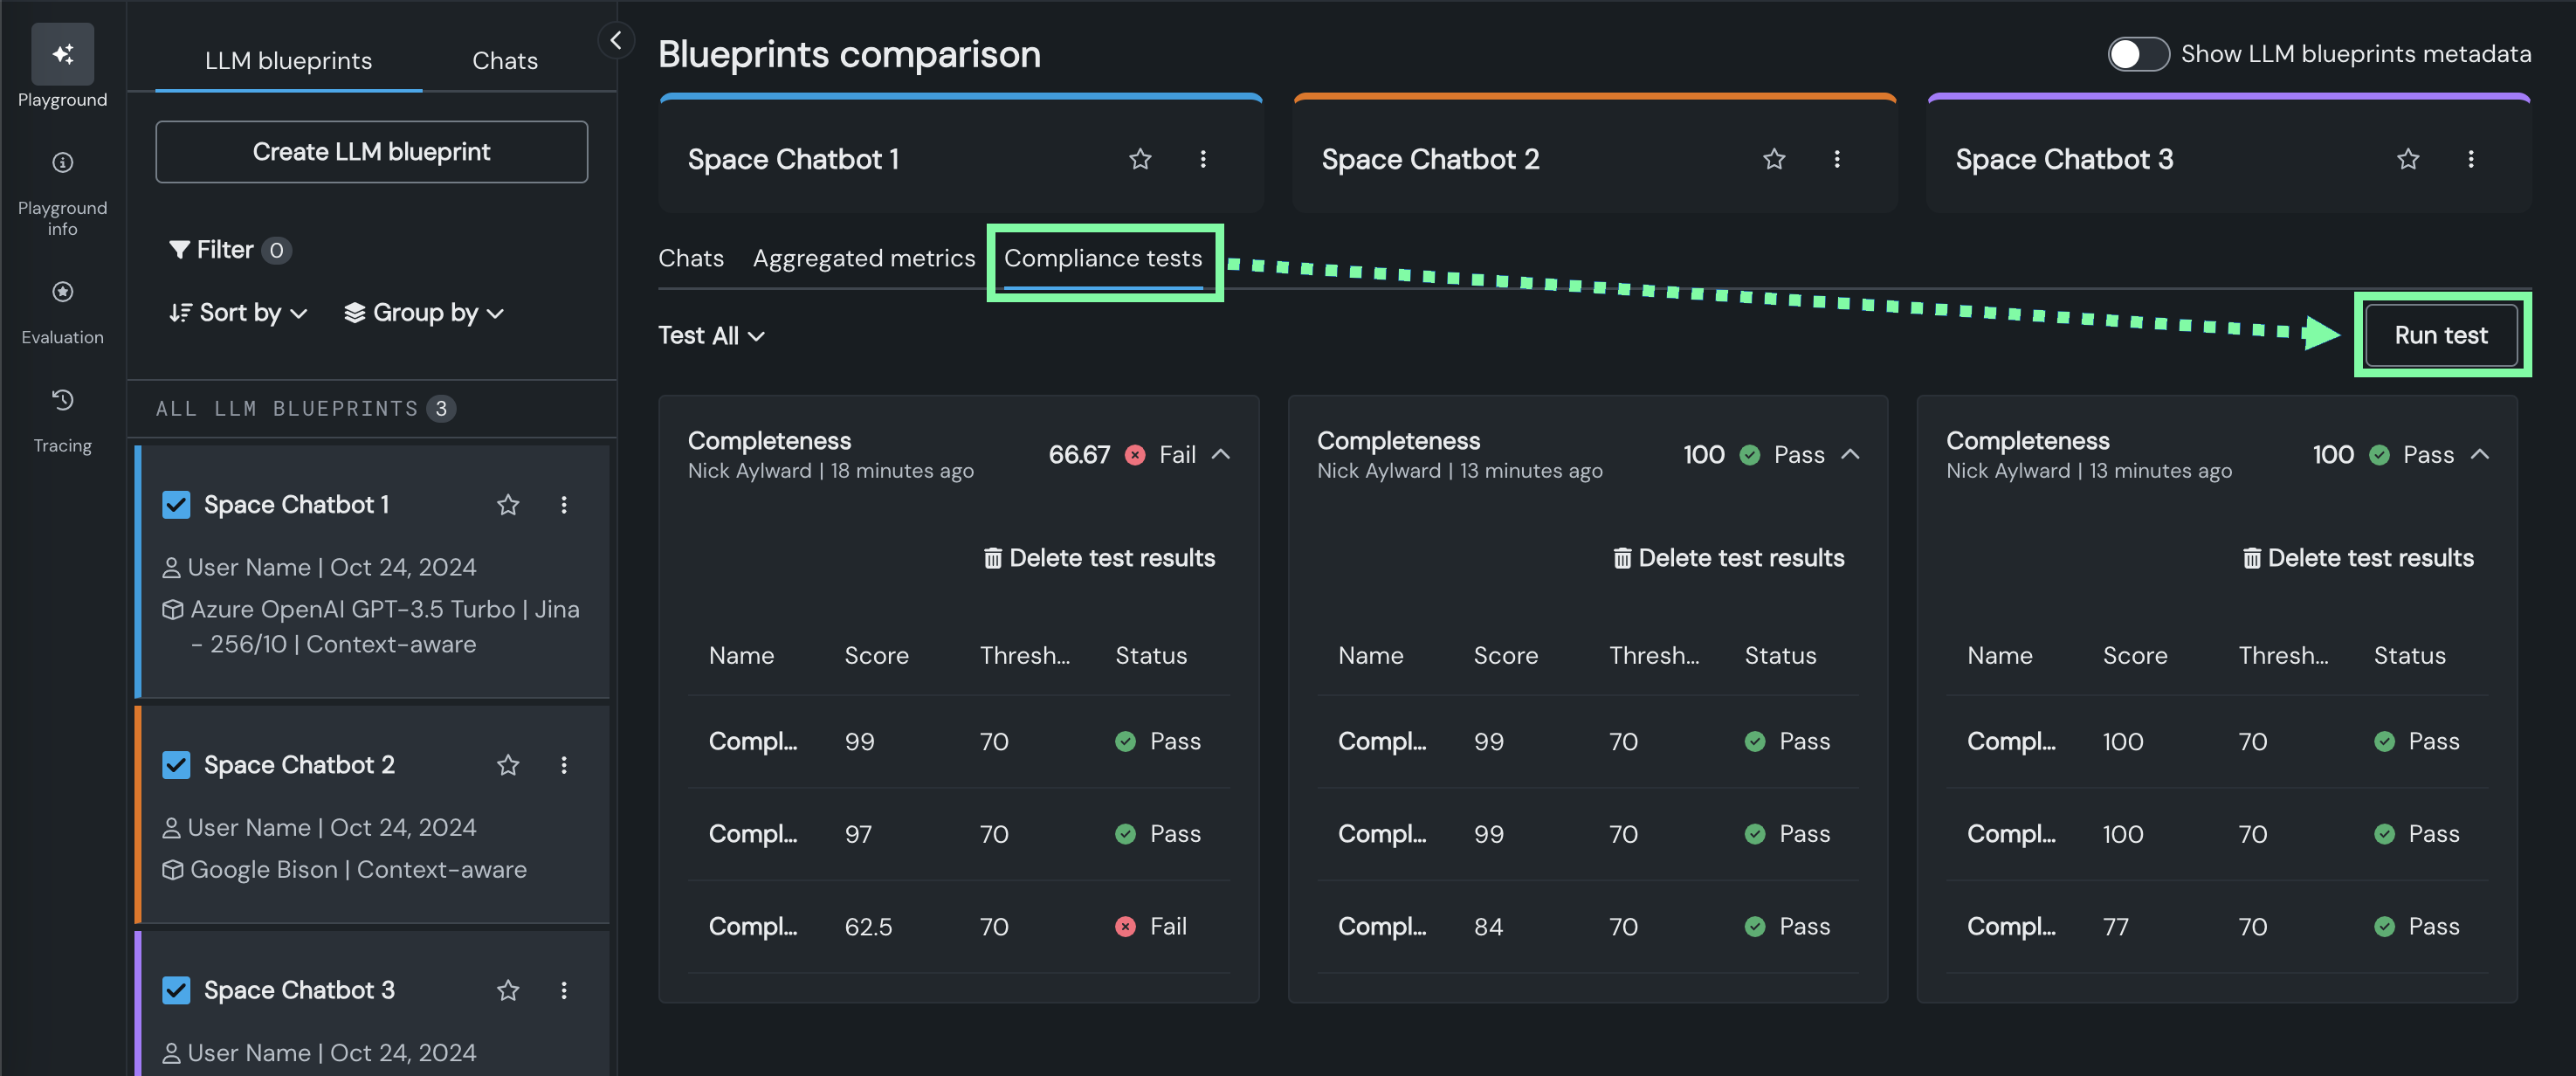The width and height of the screenshot is (2576, 1076).
Task: Click the Run test button
Action: tap(2440, 335)
